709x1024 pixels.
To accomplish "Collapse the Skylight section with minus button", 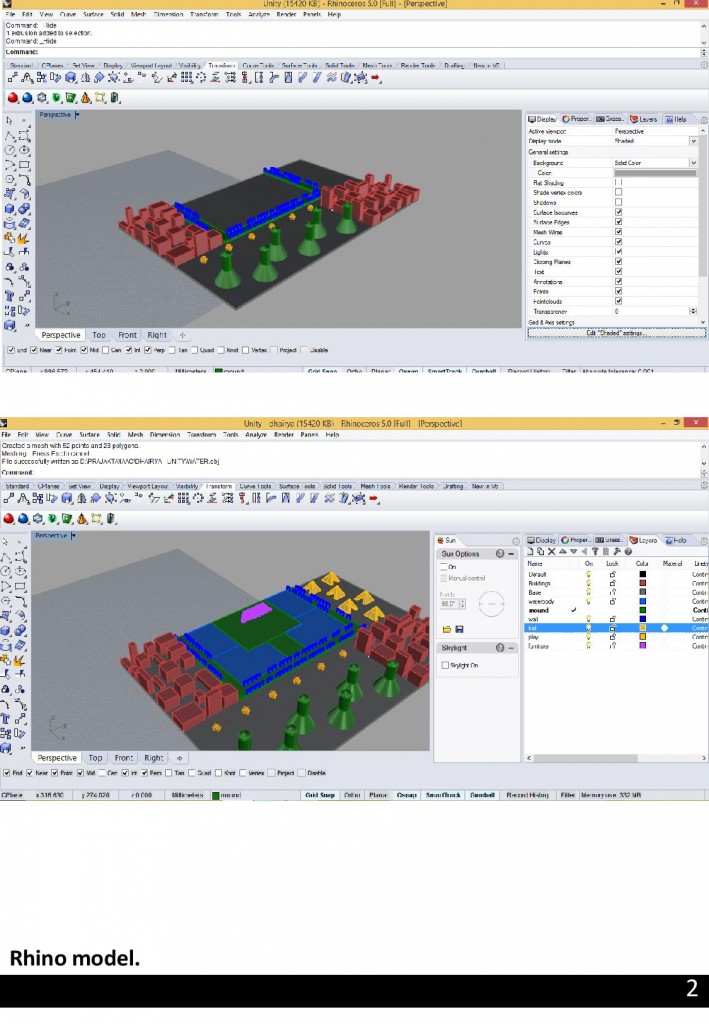I will pos(511,648).
